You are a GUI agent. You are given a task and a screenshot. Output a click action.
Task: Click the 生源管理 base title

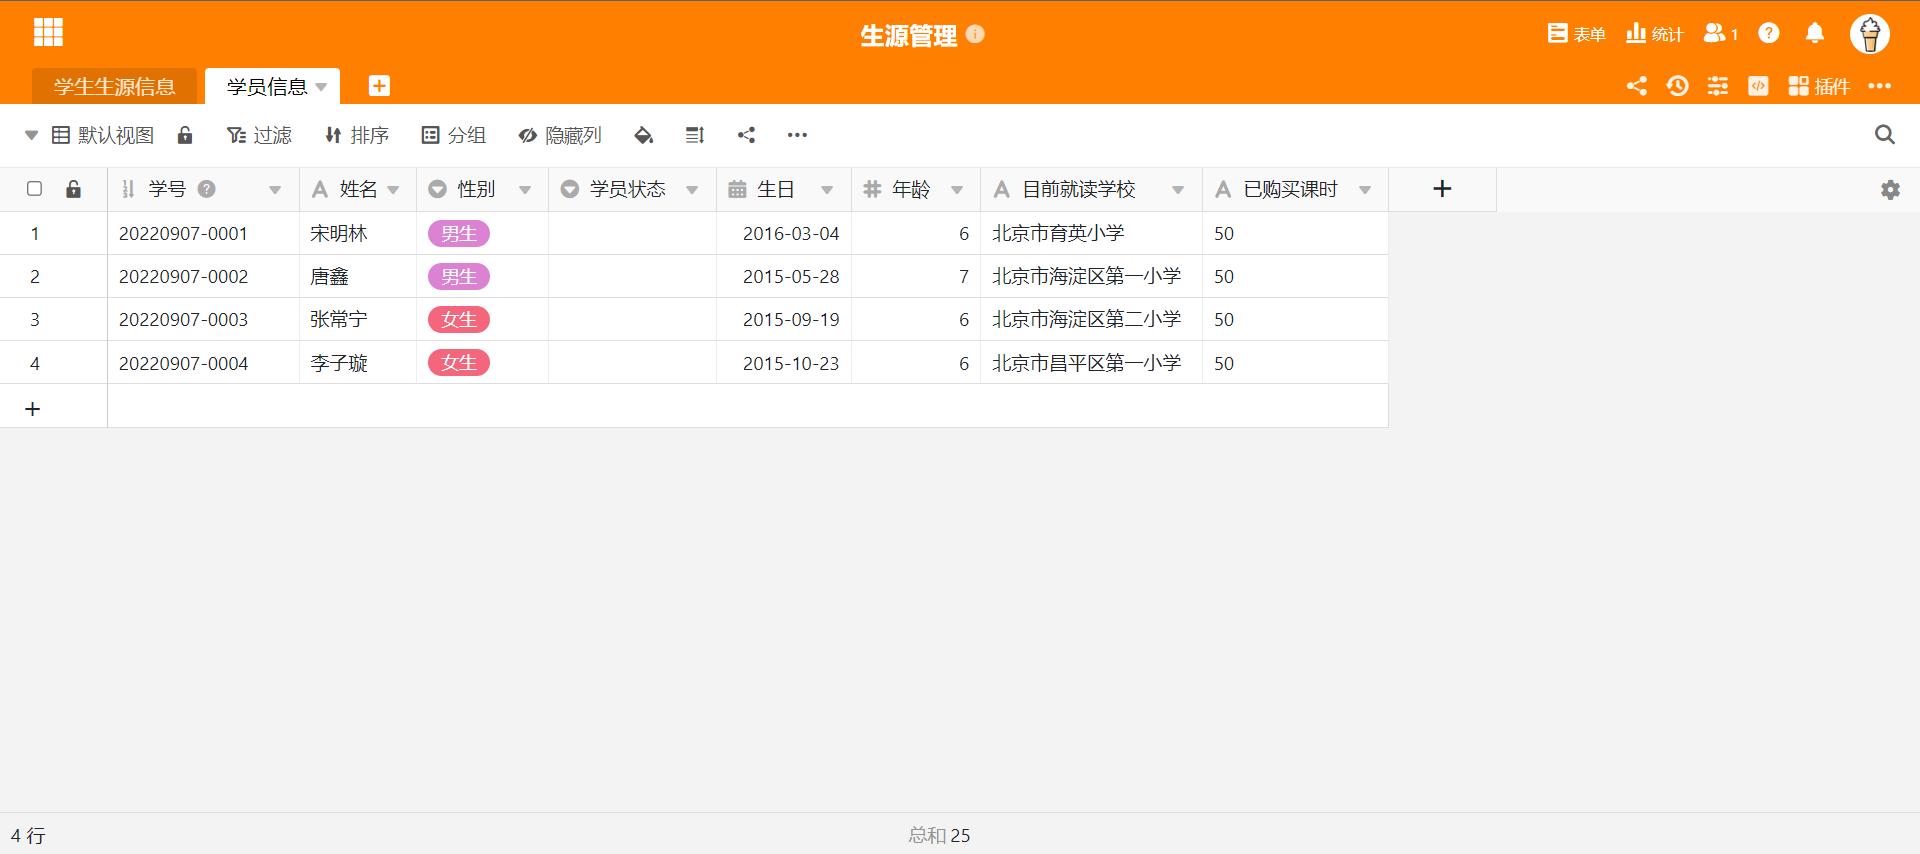[908, 35]
